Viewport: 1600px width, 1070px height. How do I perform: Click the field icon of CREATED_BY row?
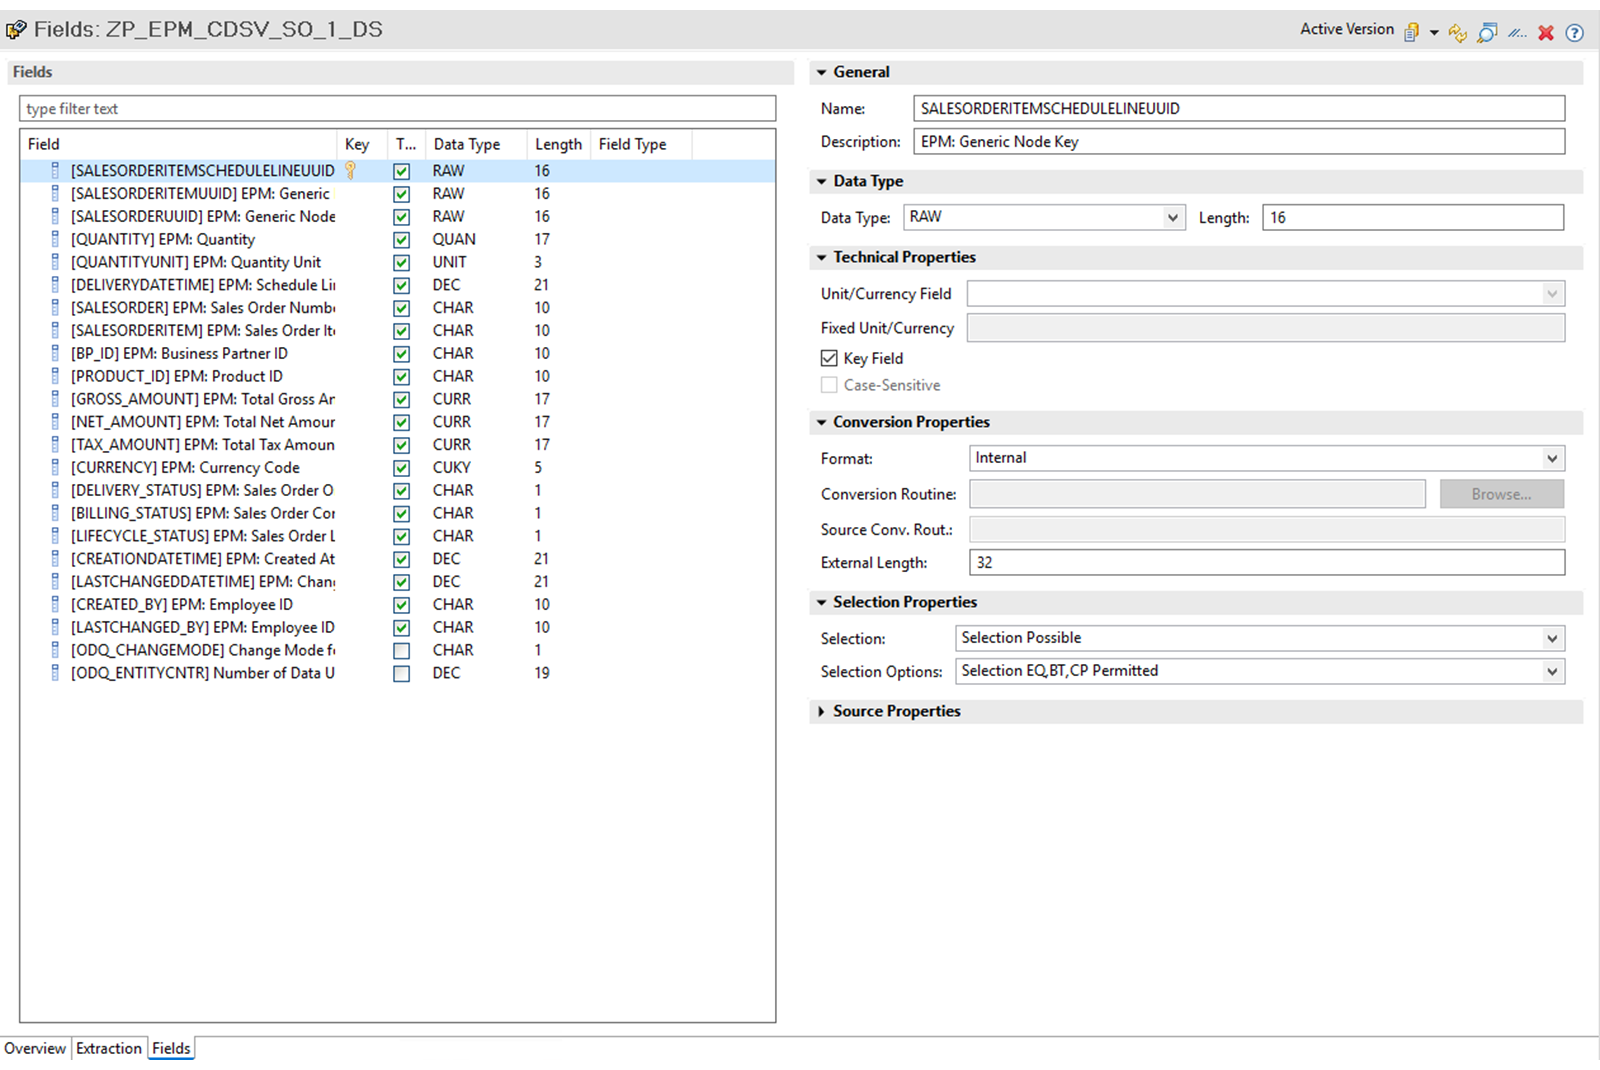(55, 604)
